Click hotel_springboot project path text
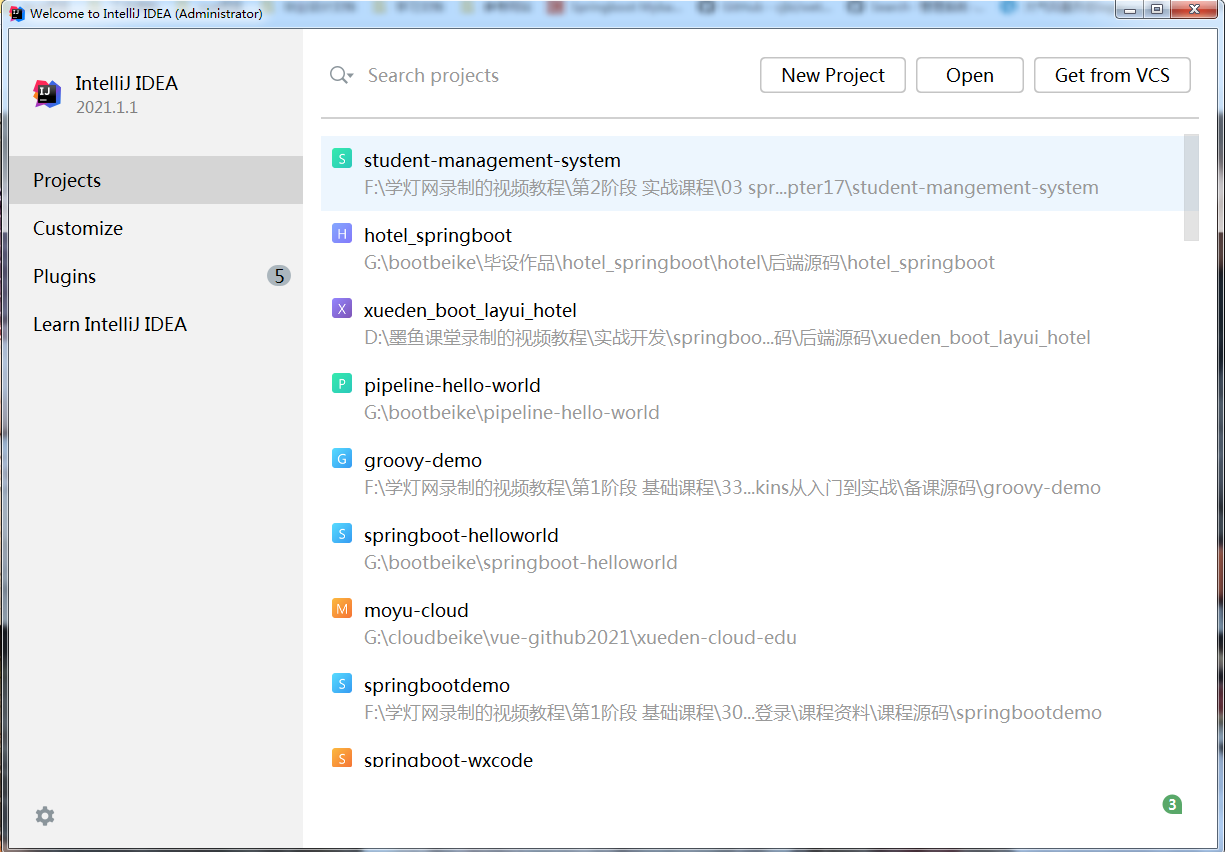This screenshot has width=1225, height=852. point(679,262)
